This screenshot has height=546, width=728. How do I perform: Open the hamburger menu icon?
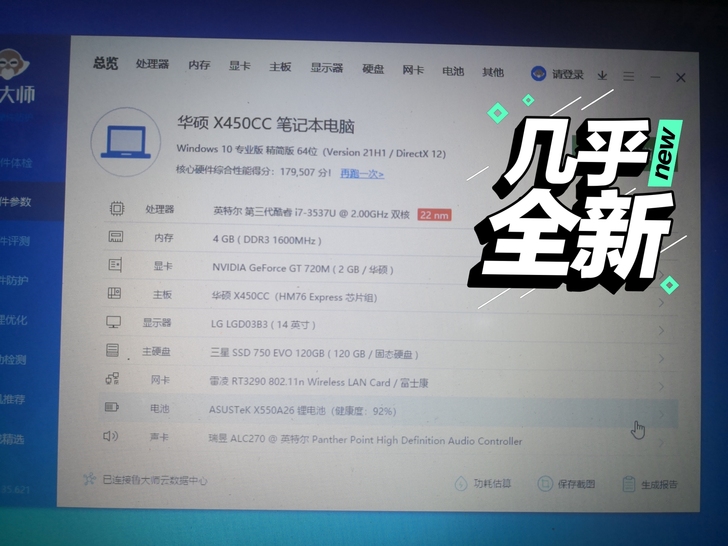(629, 76)
